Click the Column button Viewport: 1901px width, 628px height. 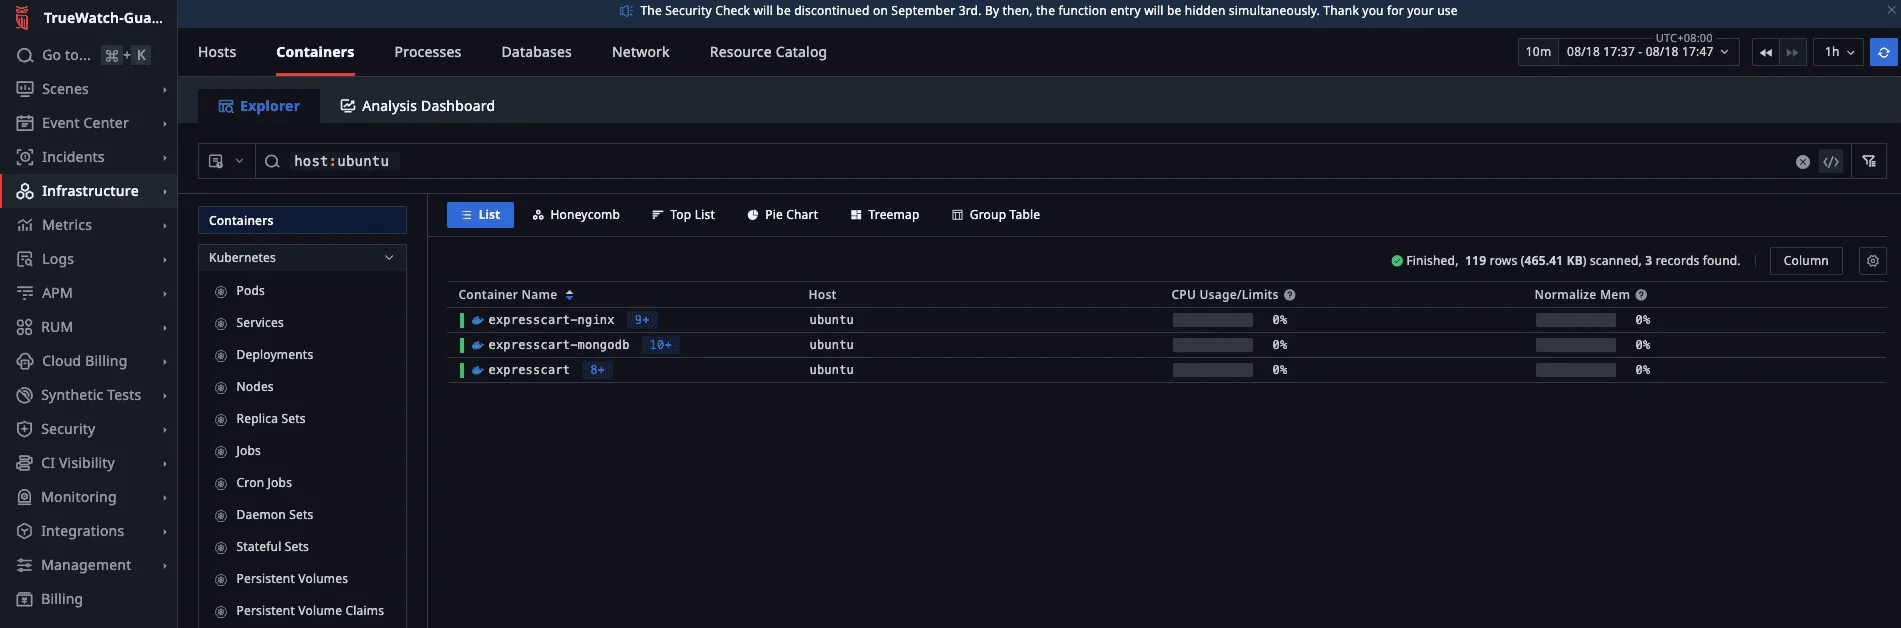[x=1805, y=261]
